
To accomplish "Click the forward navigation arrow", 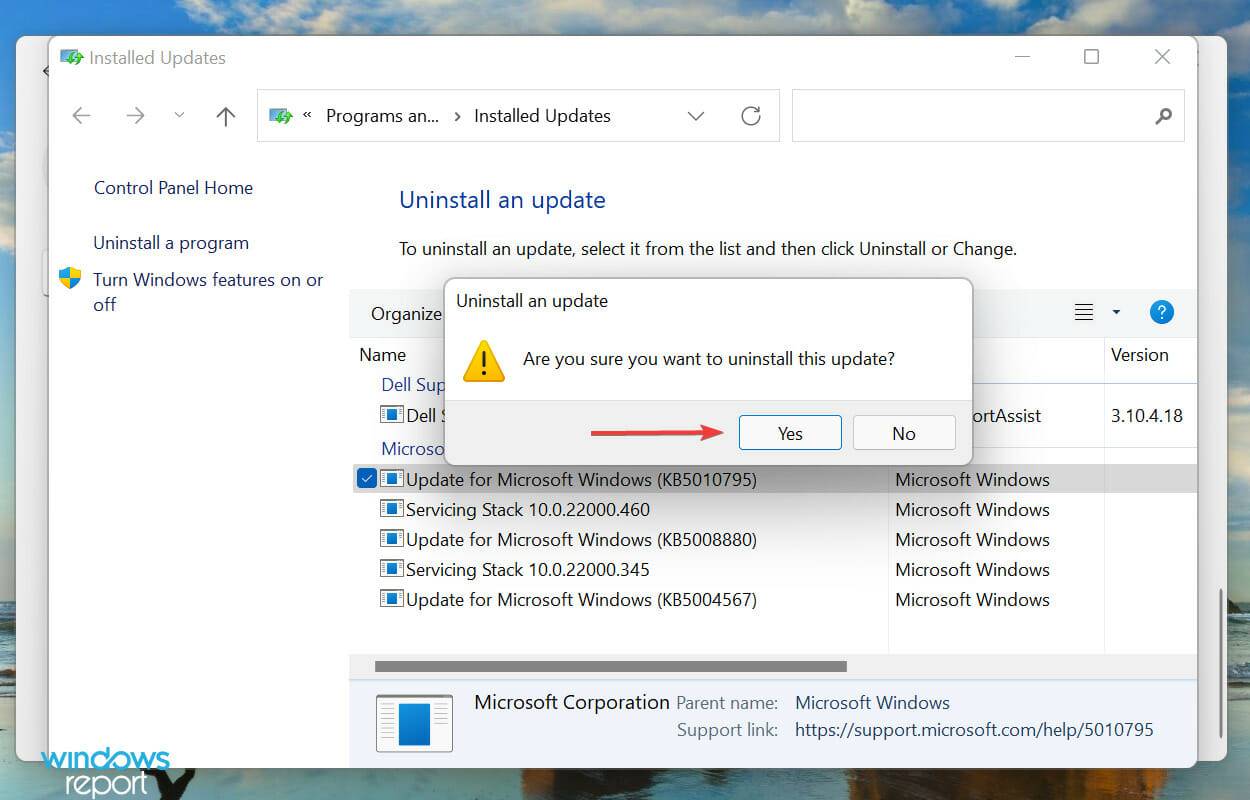I will 135,115.
